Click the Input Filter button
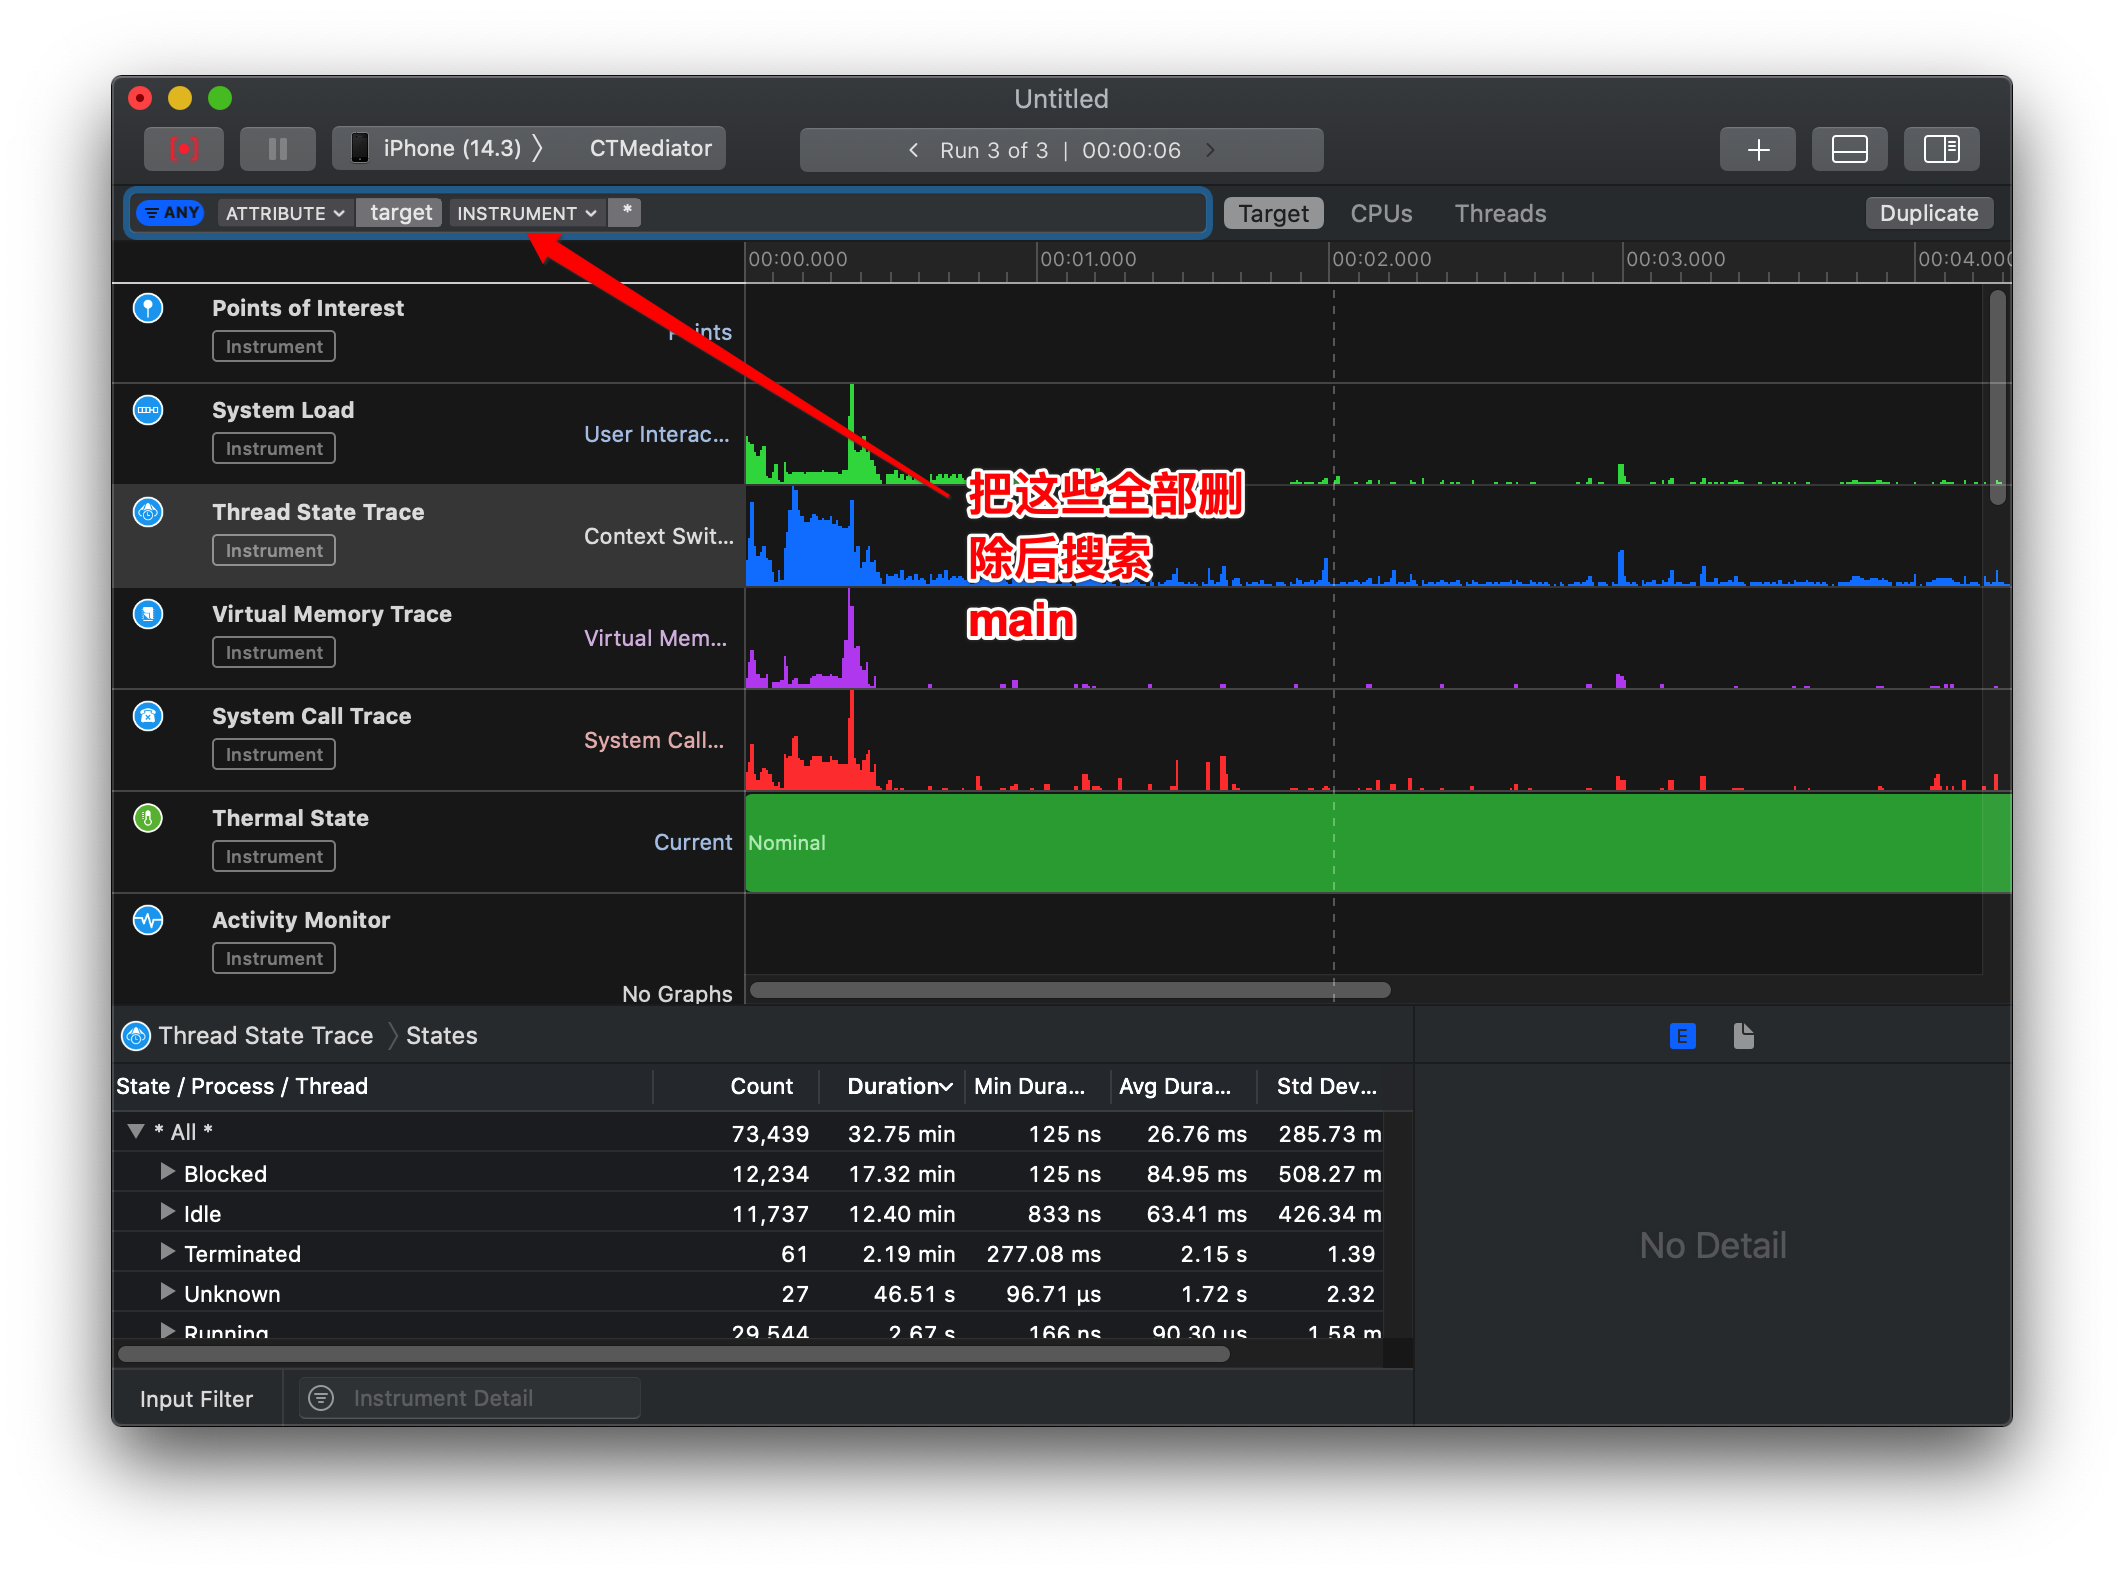Screen dimensions: 2124x1574 click(x=197, y=1399)
